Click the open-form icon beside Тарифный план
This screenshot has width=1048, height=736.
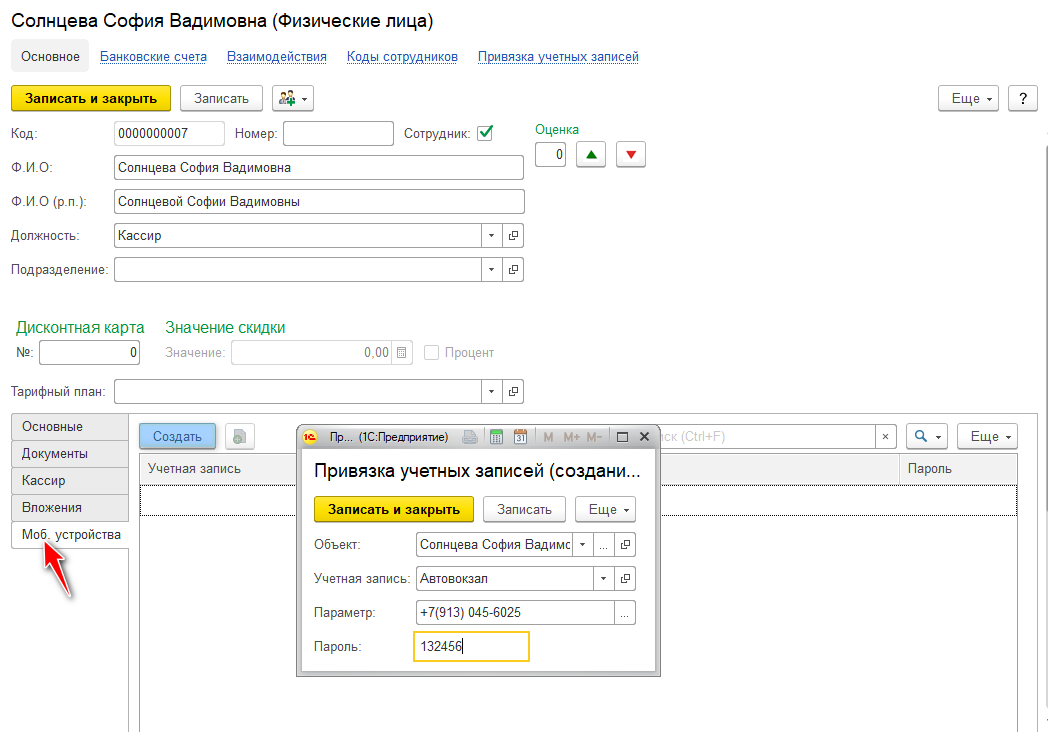(514, 391)
